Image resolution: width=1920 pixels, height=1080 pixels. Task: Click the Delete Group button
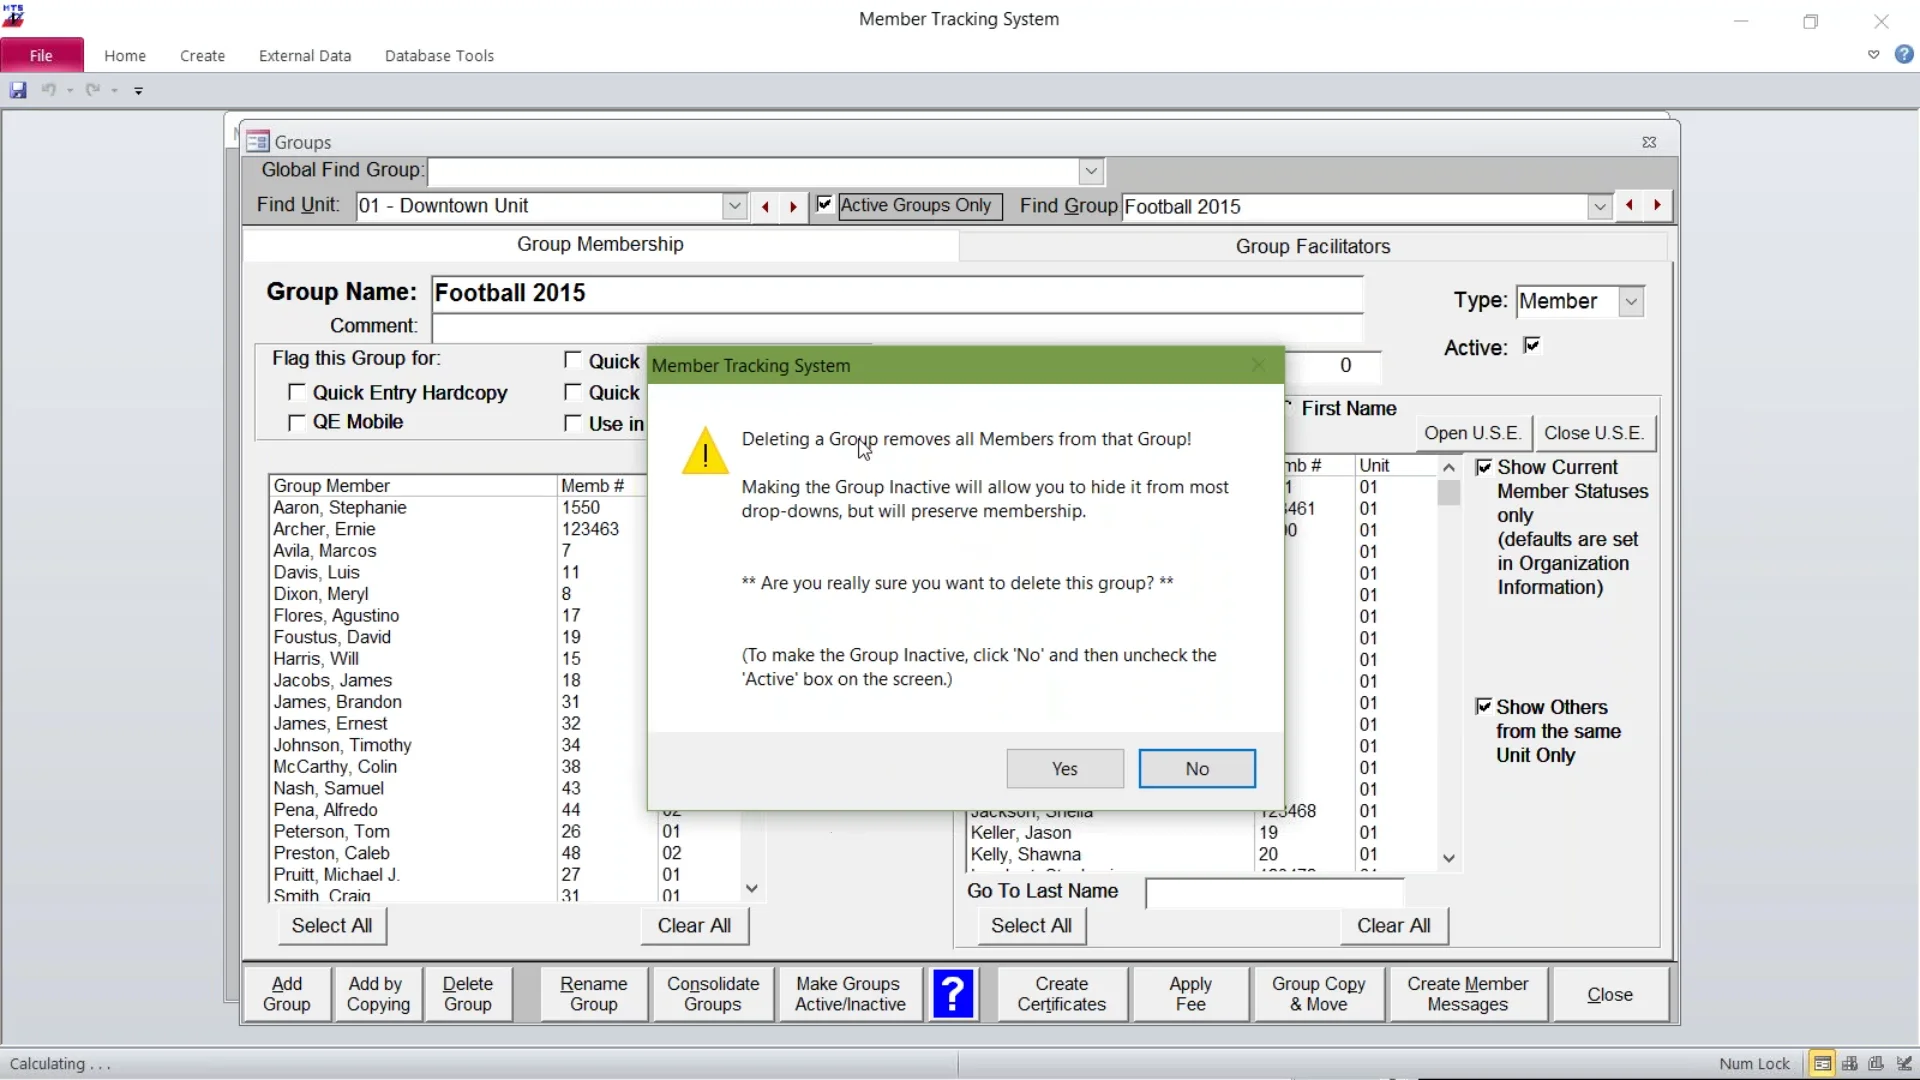tap(468, 994)
